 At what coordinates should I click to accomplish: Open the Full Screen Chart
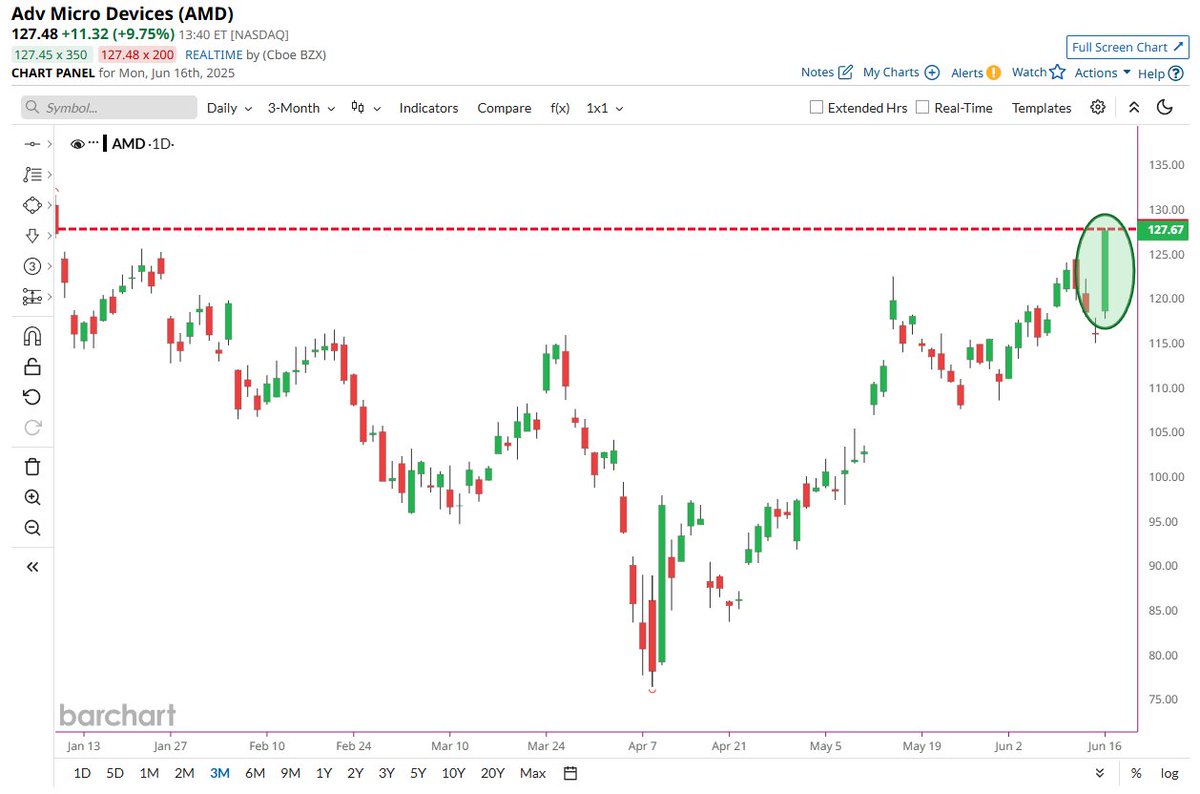click(1126, 47)
